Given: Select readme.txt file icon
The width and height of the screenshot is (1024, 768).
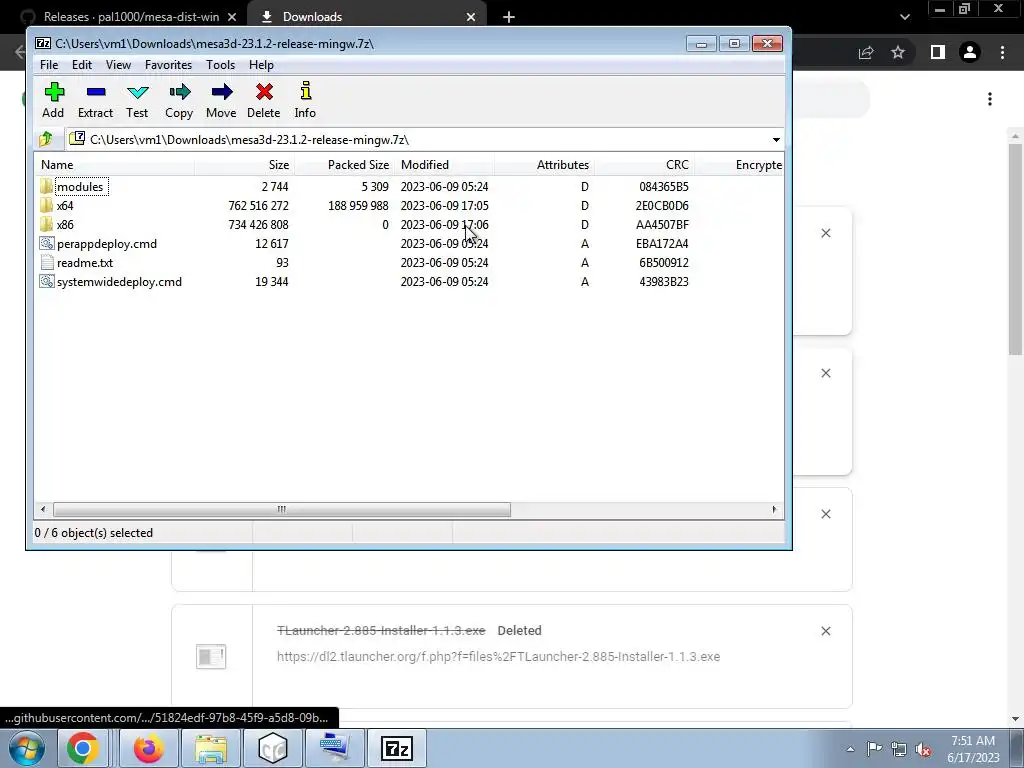Looking at the screenshot, I should tap(46, 263).
